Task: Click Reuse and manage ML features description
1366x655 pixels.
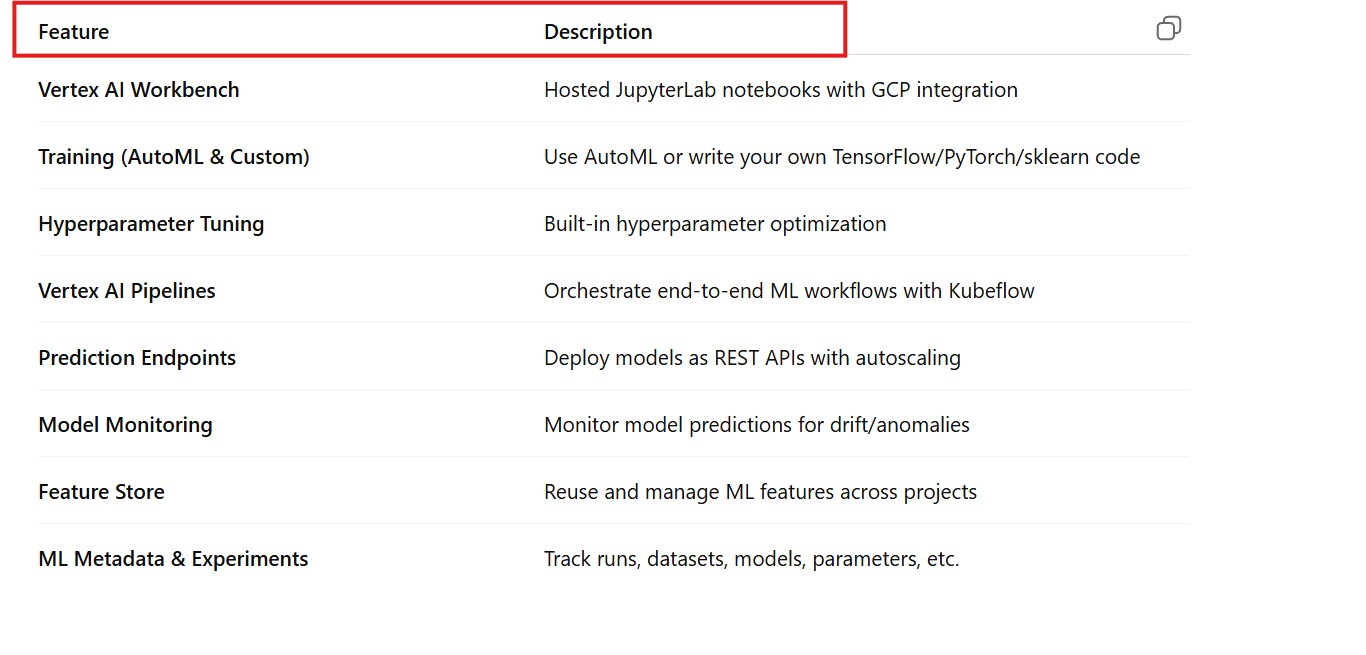Action: [760, 492]
